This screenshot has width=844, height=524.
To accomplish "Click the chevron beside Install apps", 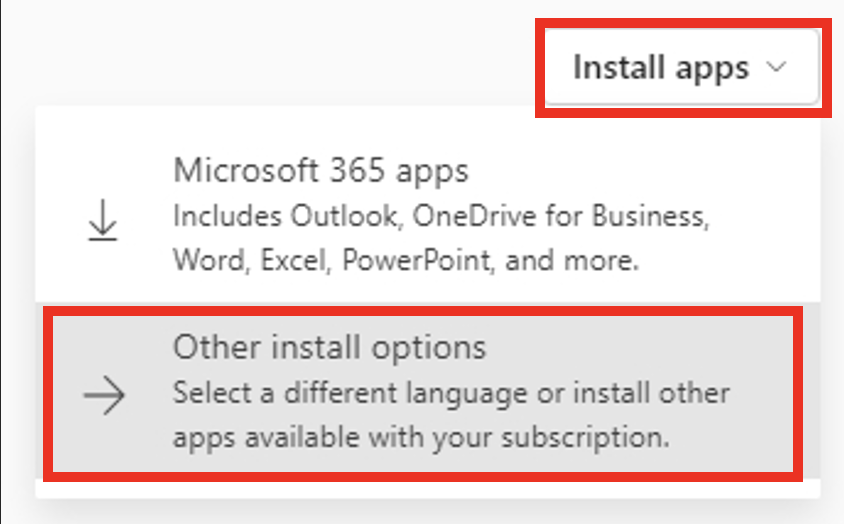I will [x=776, y=67].
